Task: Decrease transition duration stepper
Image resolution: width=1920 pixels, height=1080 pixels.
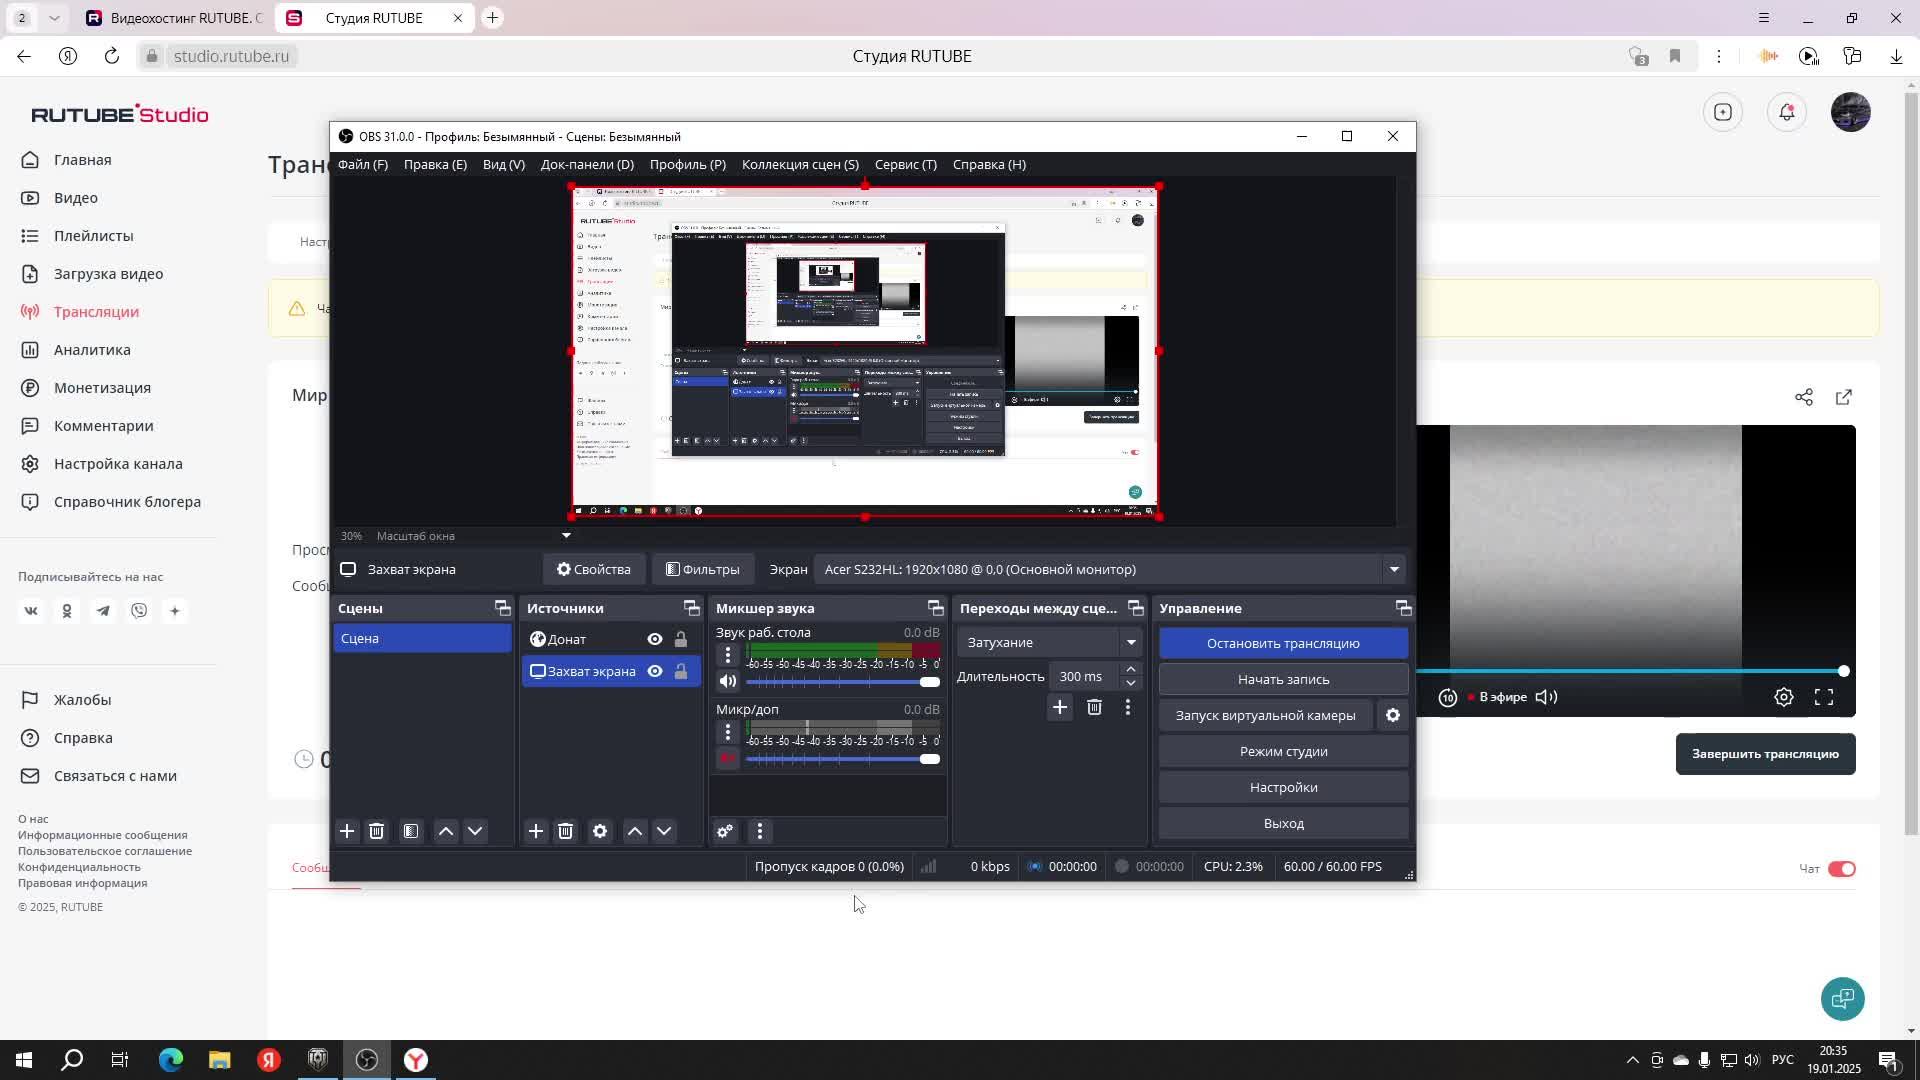Action: click(1131, 683)
